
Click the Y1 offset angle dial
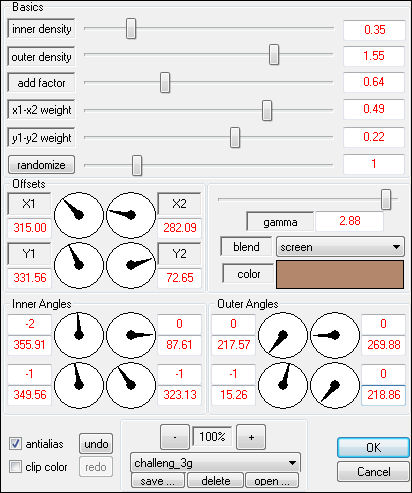(79, 265)
